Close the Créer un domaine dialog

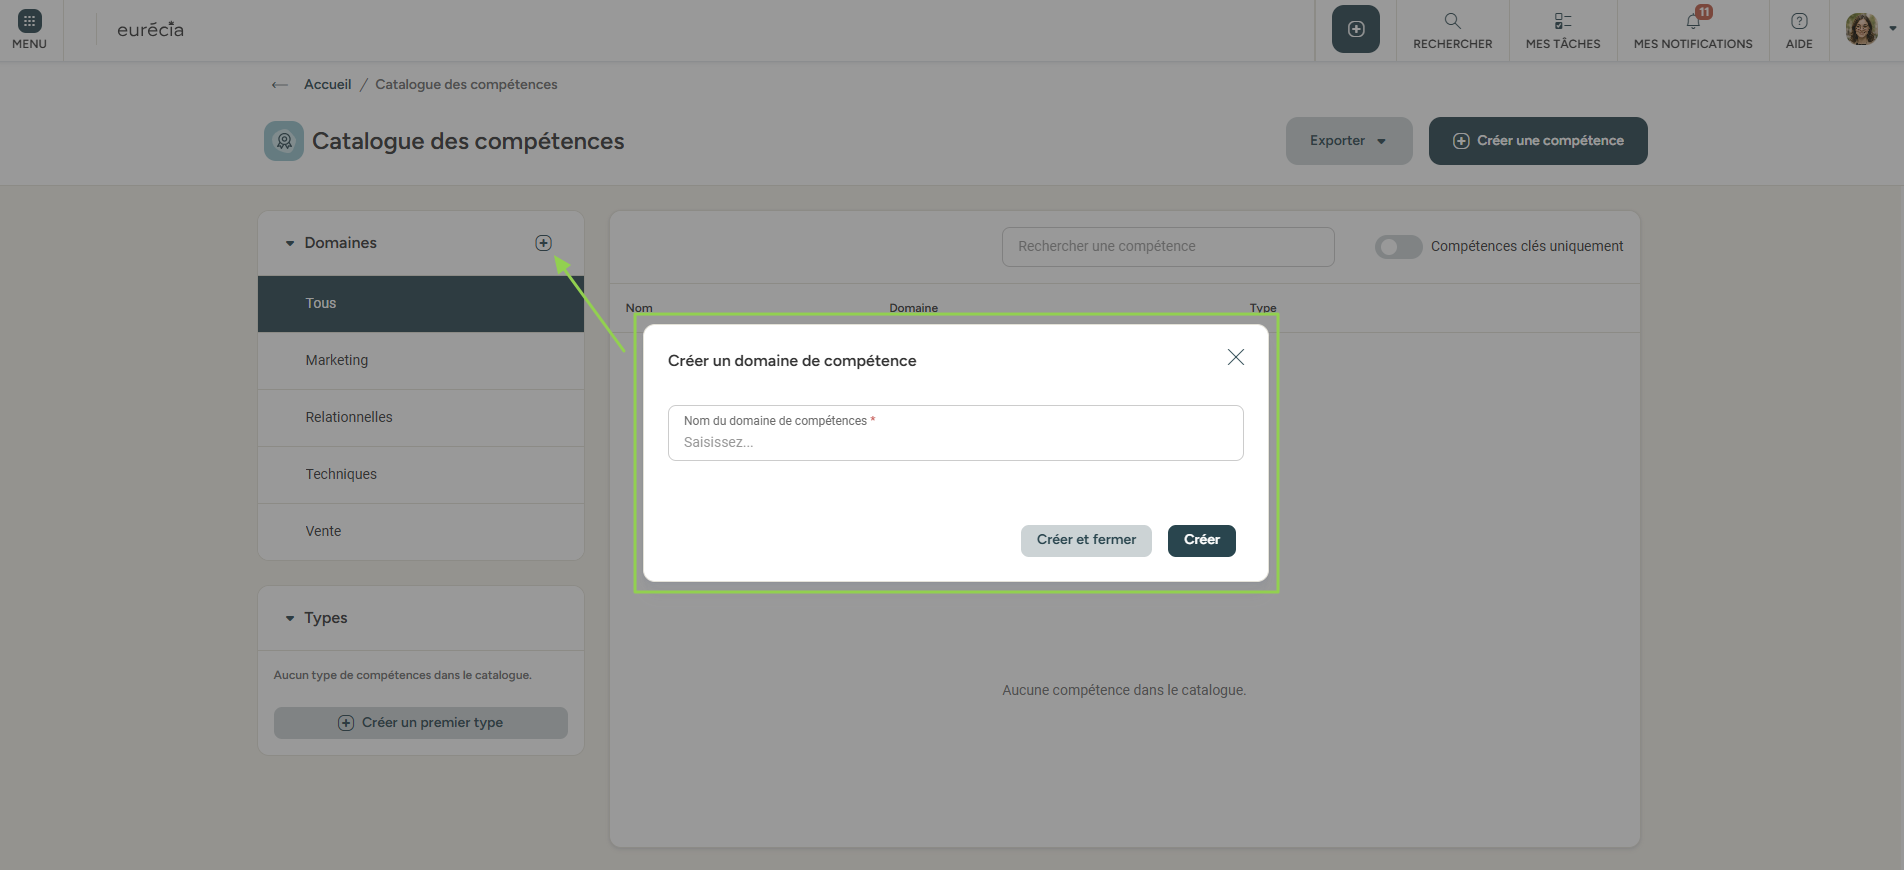pos(1235,357)
